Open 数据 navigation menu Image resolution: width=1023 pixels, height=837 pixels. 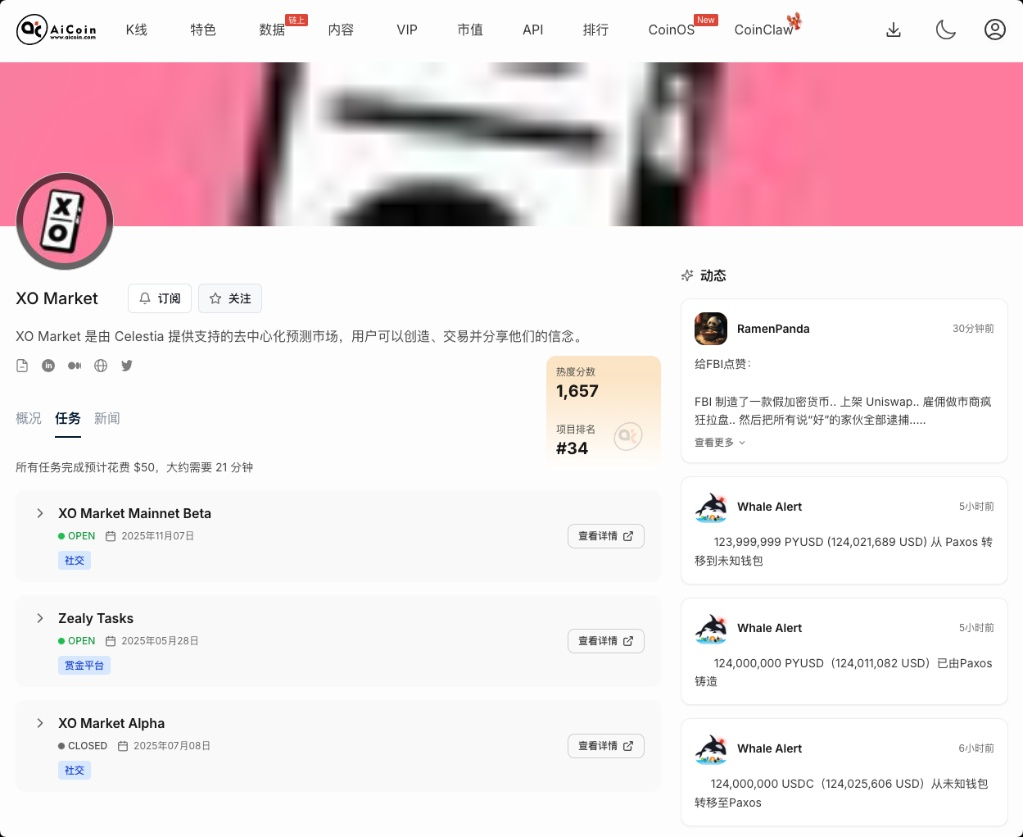tap(272, 30)
